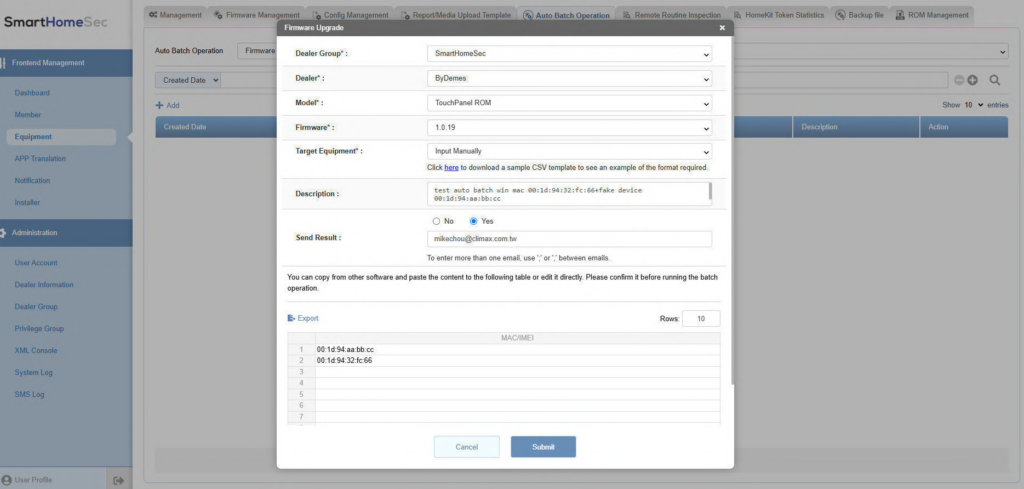Switch to the Firmware Management tab
Image resolution: width=1024 pixels, height=489 pixels.
click(x=257, y=15)
